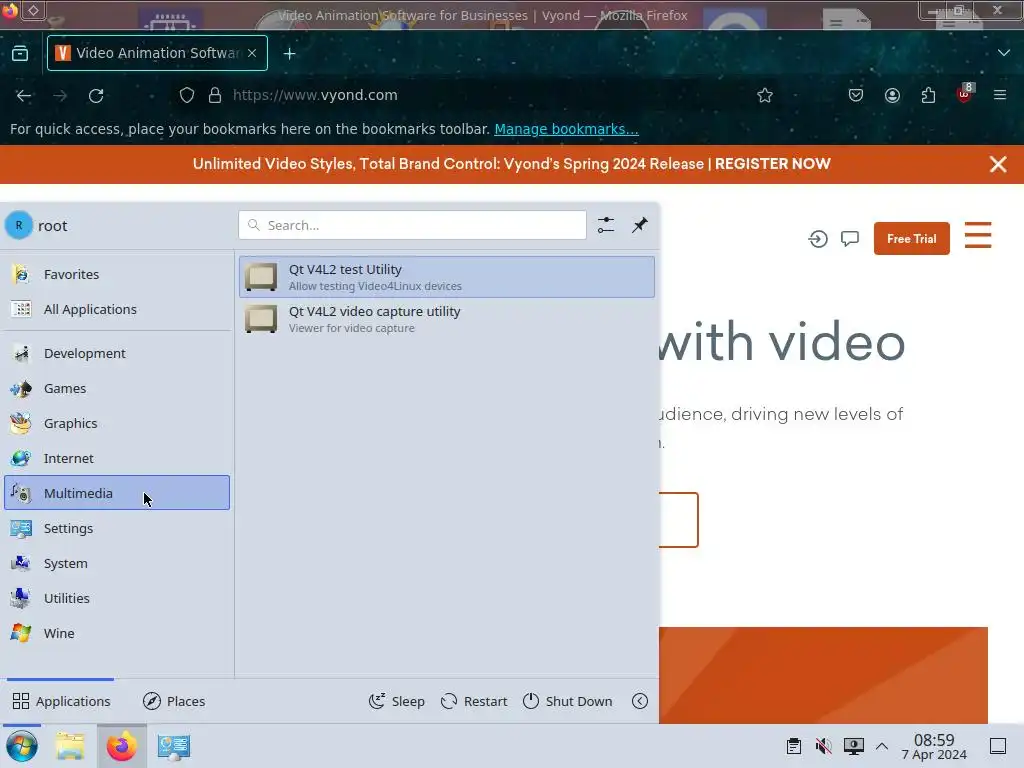This screenshot has width=1024, height=768.
Task: Click the Sleep button
Action: (x=396, y=701)
